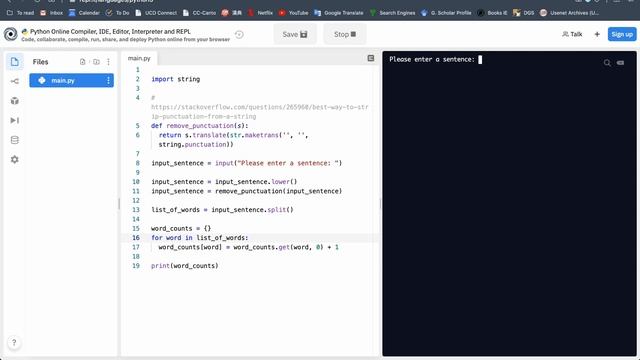Open the settings gear icon

pos(15,160)
